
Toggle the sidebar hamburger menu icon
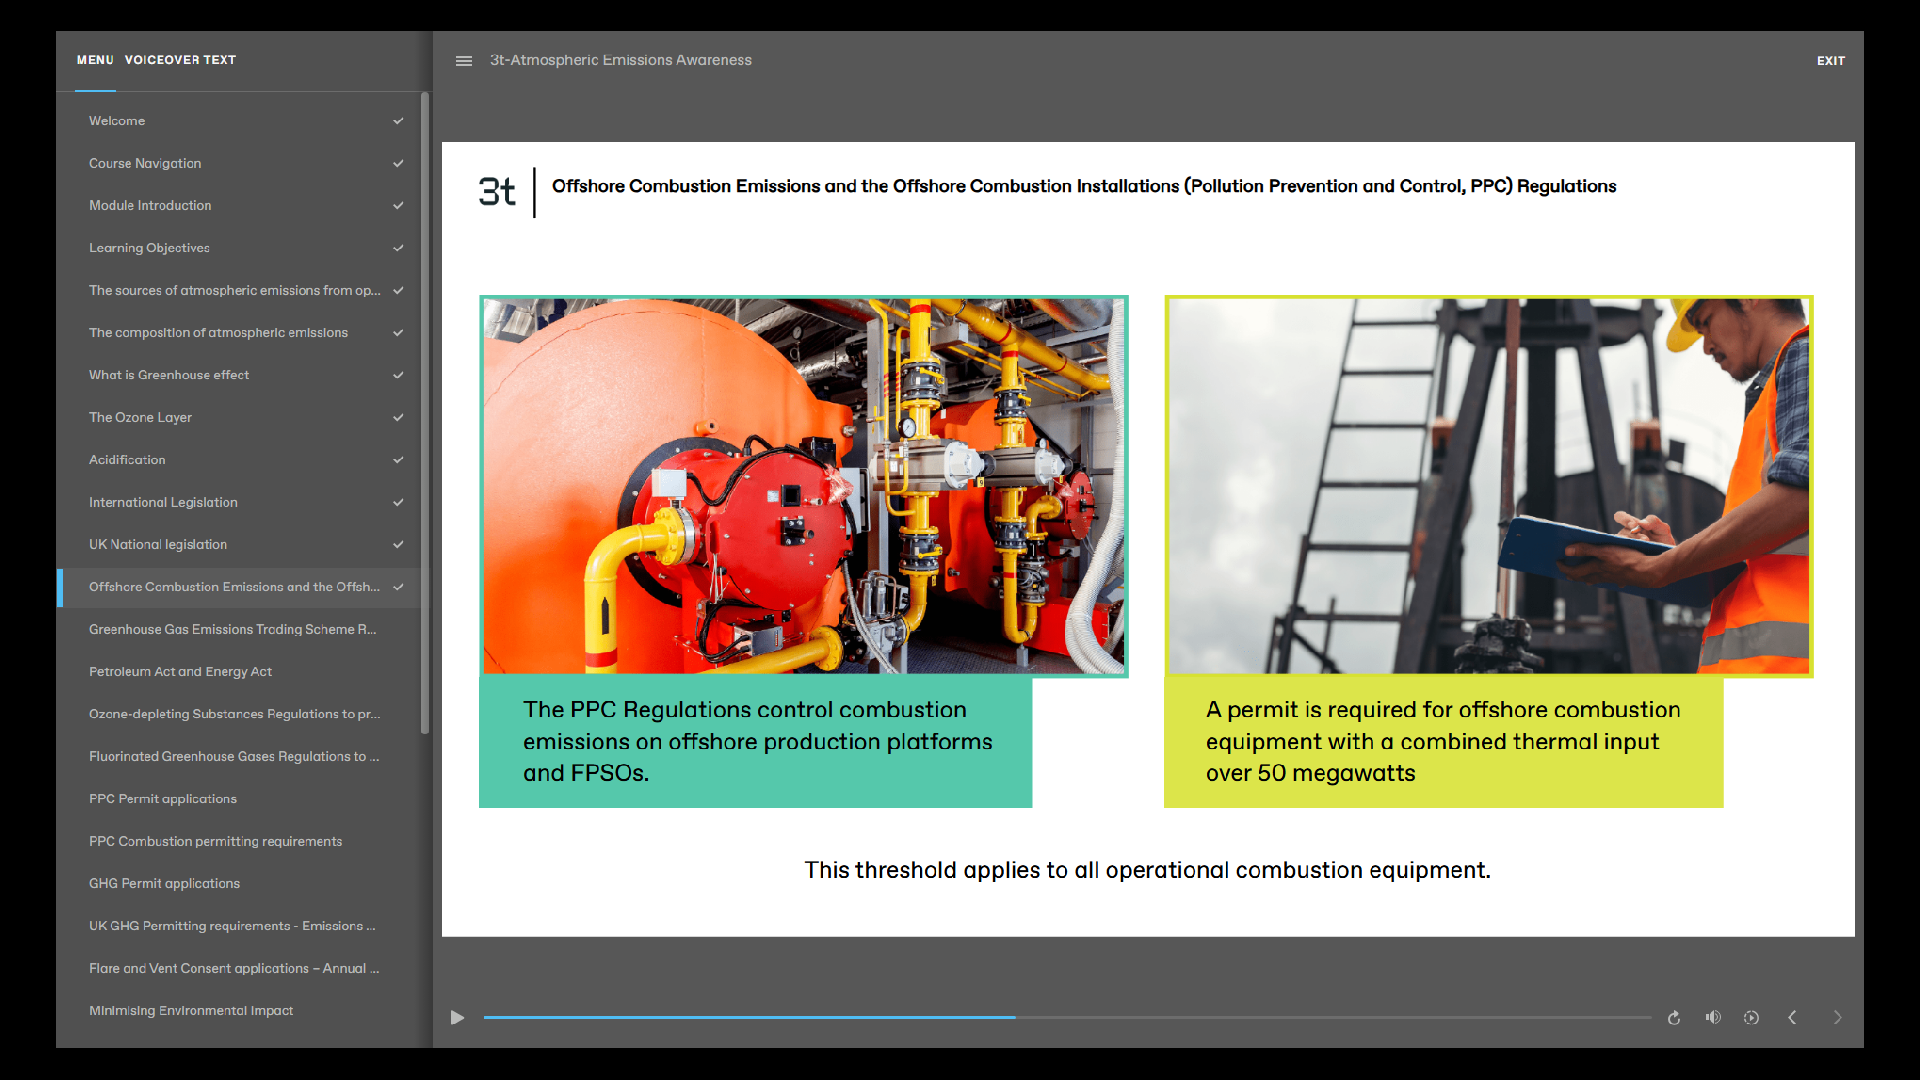(x=464, y=61)
